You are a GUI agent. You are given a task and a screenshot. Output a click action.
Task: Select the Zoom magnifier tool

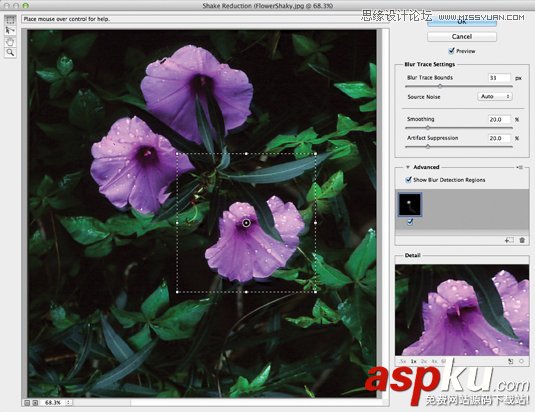pyautogui.click(x=10, y=53)
